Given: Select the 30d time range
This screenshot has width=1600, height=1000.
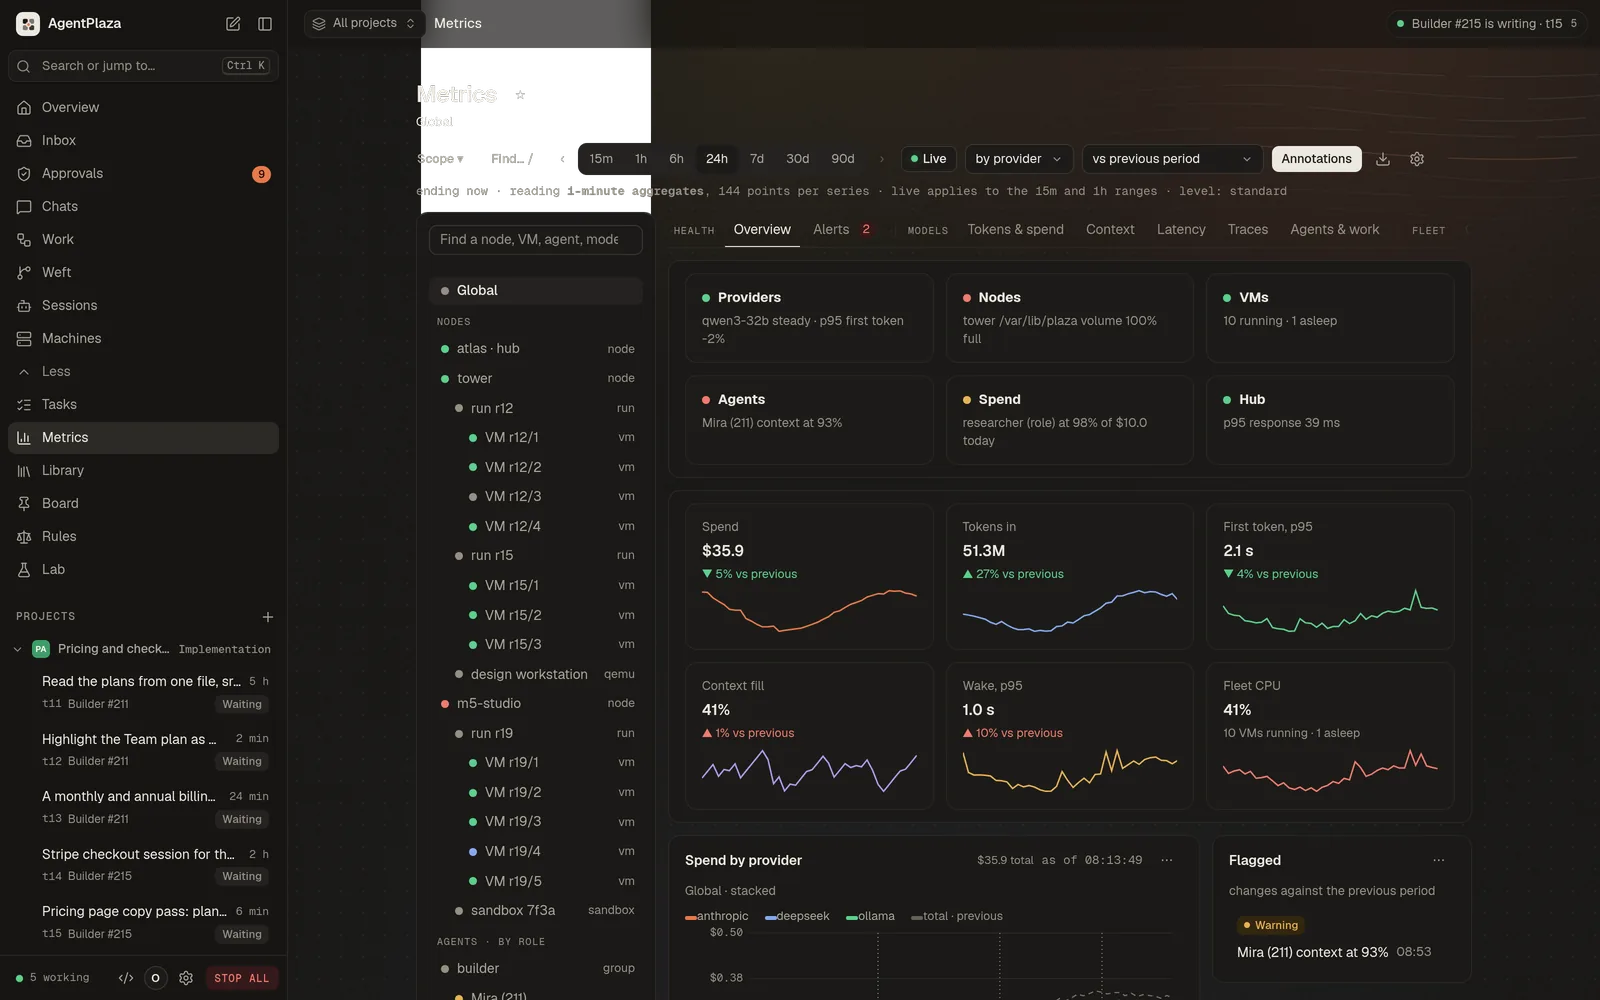Looking at the screenshot, I should [x=797, y=159].
